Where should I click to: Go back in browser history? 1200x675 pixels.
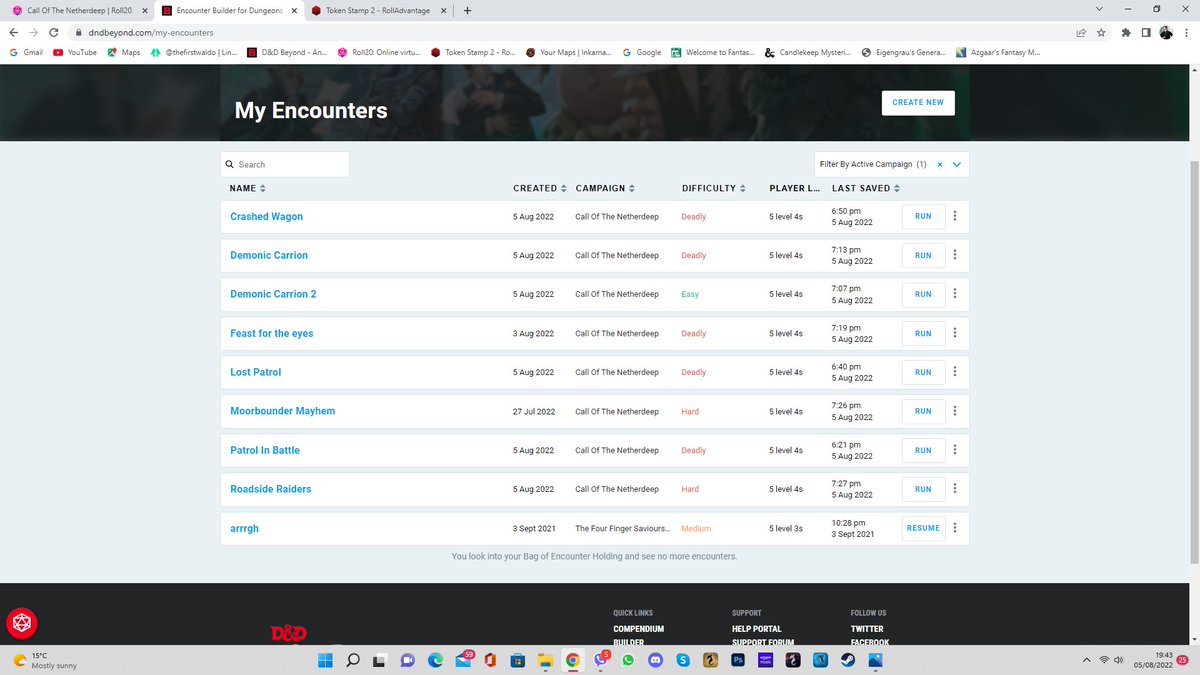tap(15, 32)
